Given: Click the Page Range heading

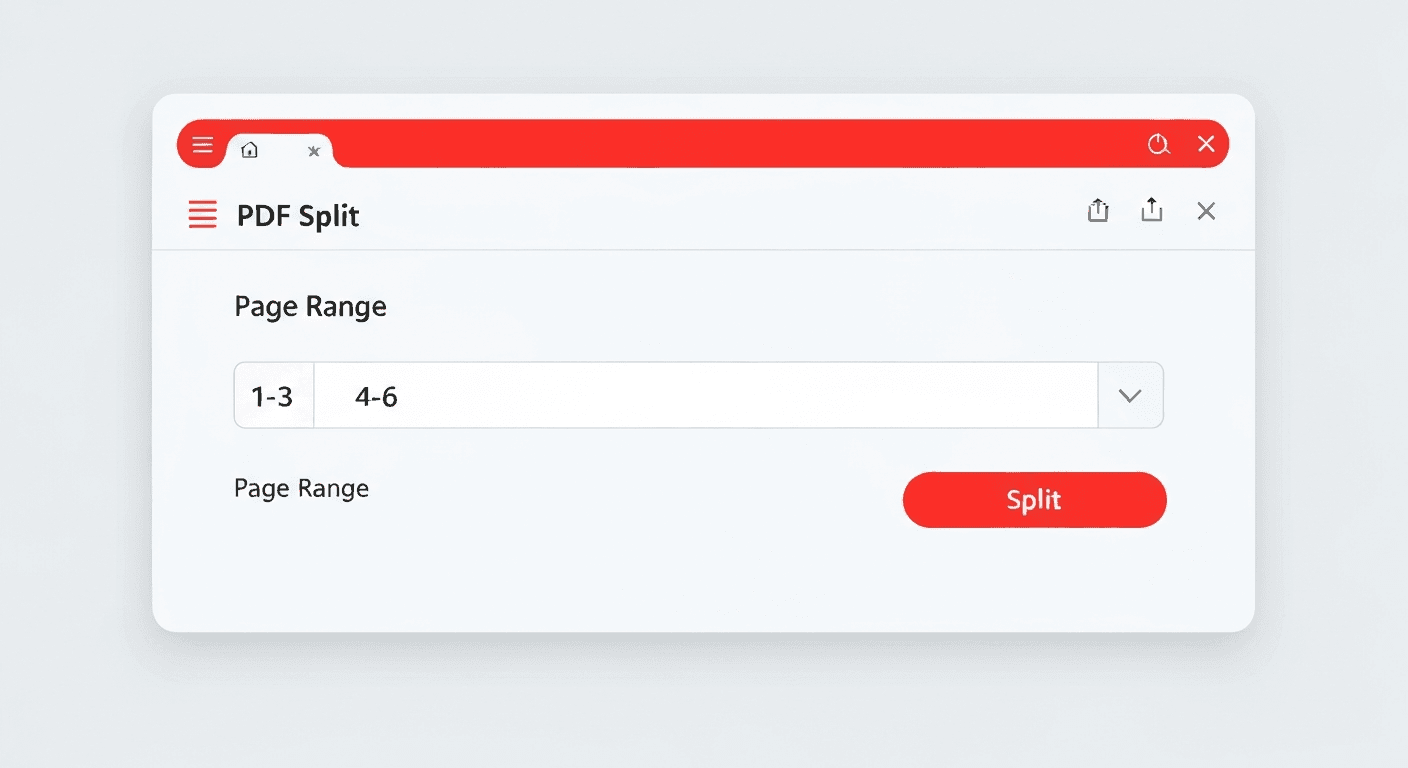Looking at the screenshot, I should point(310,306).
